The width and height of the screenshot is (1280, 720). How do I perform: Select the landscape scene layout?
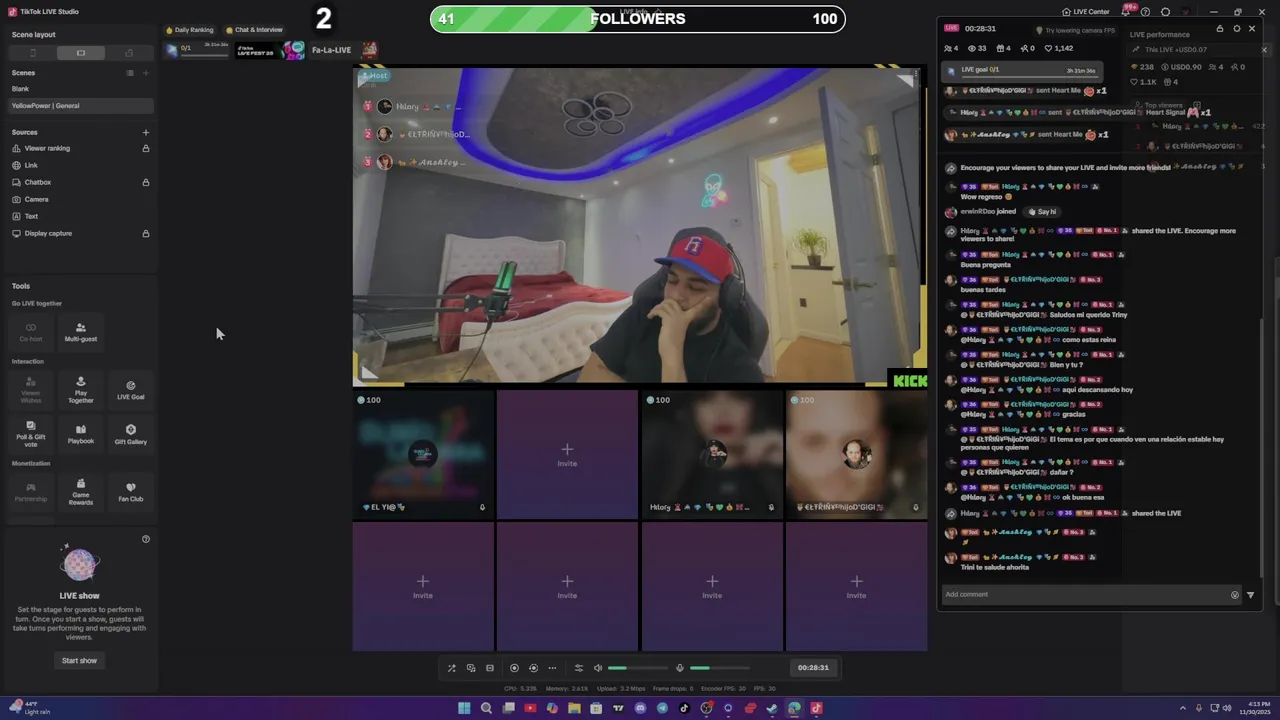click(x=81, y=53)
